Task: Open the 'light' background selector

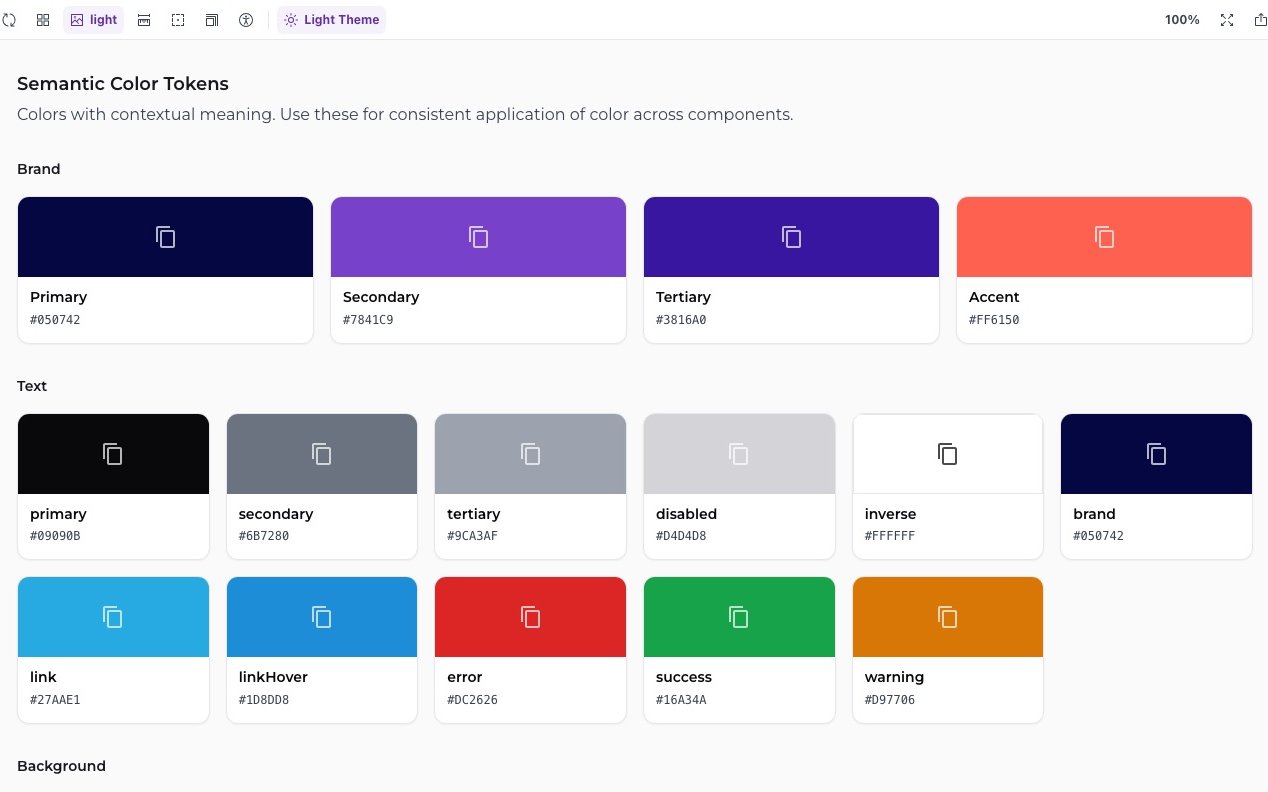Action: point(94,20)
